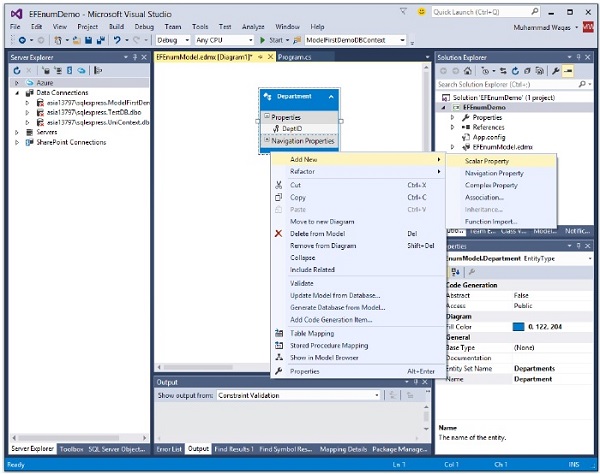Click the Find Message in Code icon in Output toolbar
The height and width of the screenshot is (474, 600).
[393, 395]
